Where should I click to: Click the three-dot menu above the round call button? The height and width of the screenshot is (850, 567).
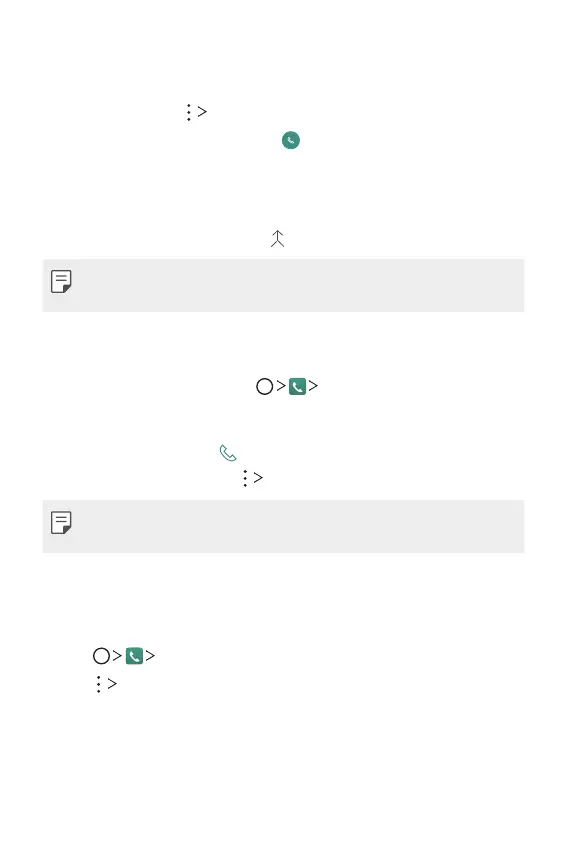(x=188, y=112)
